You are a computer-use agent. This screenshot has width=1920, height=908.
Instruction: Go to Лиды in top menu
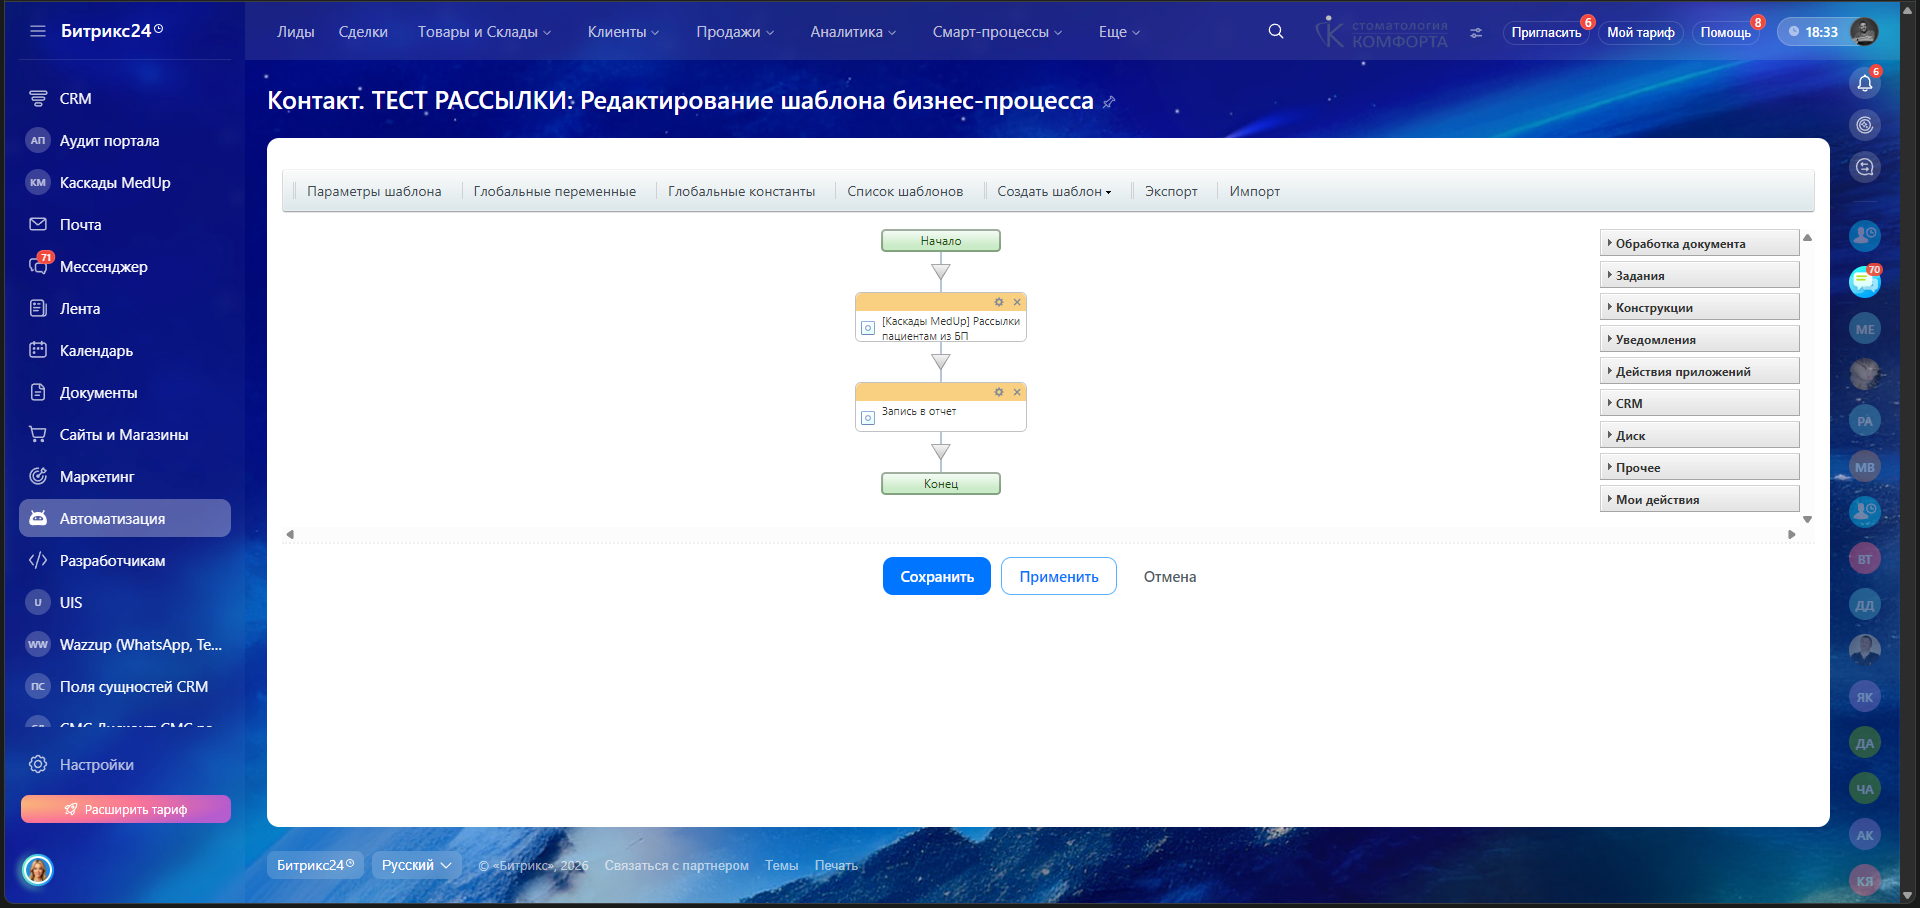pos(296,32)
